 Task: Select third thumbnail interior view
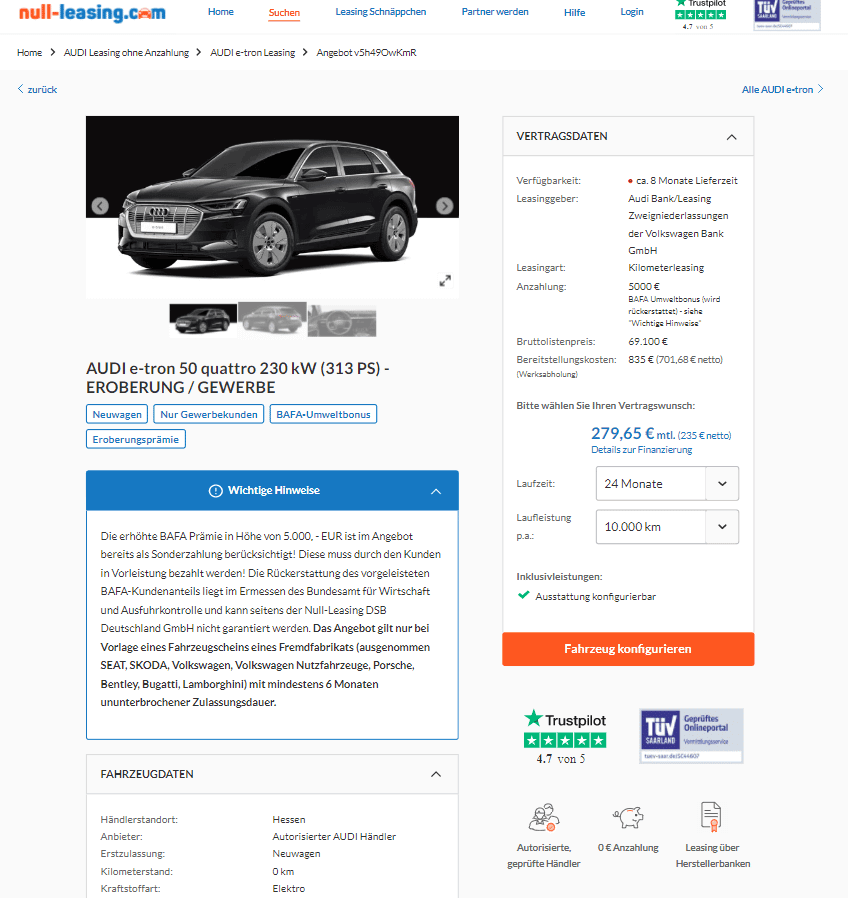[x=342, y=321]
